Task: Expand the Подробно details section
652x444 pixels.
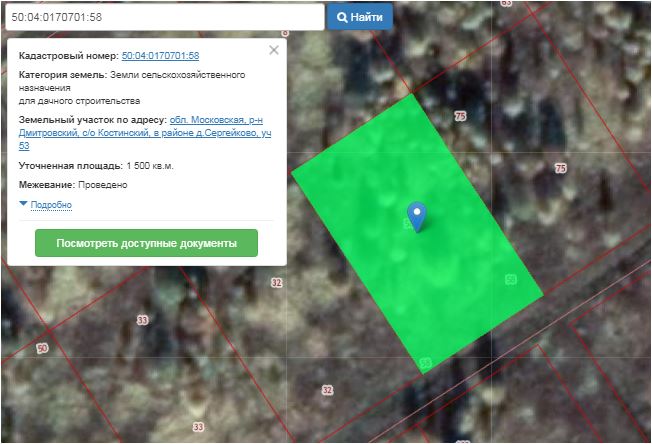Action: pos(51,204)
